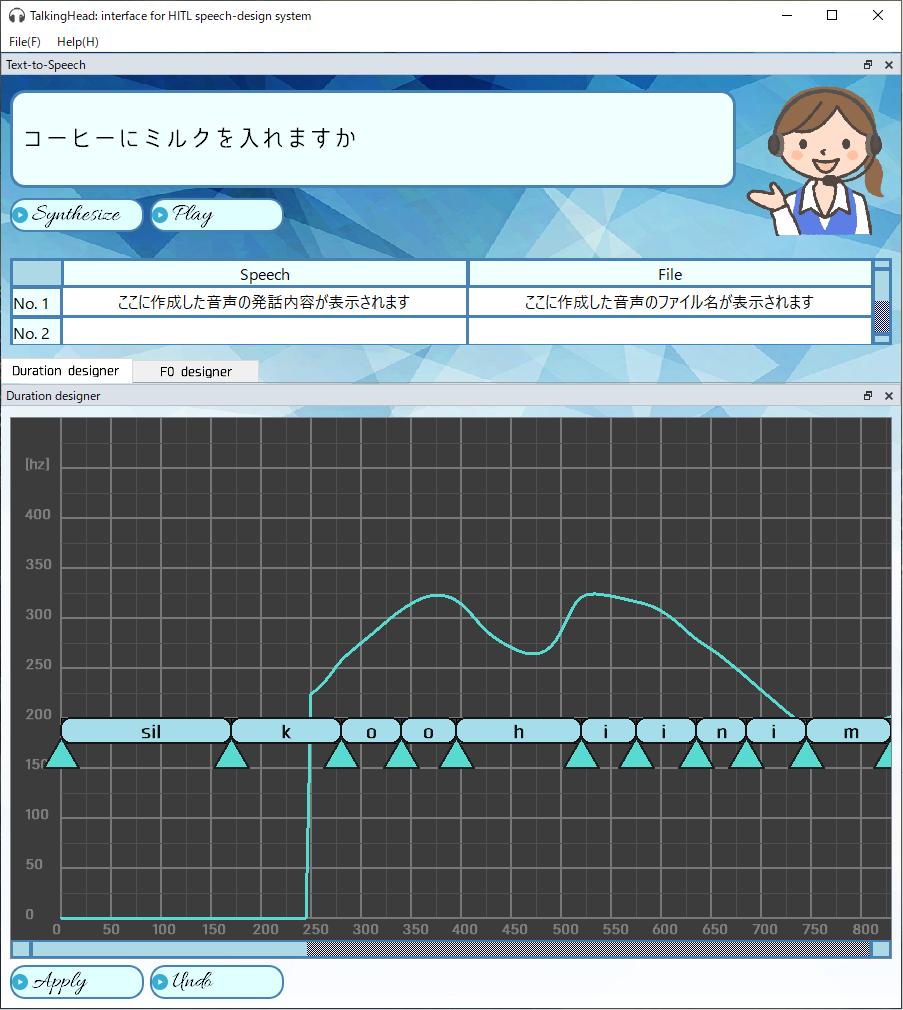Image resolution: width=903 pixels, height=1010 pixels.
Task: Select row header No. 2
Action: [37, 332]
